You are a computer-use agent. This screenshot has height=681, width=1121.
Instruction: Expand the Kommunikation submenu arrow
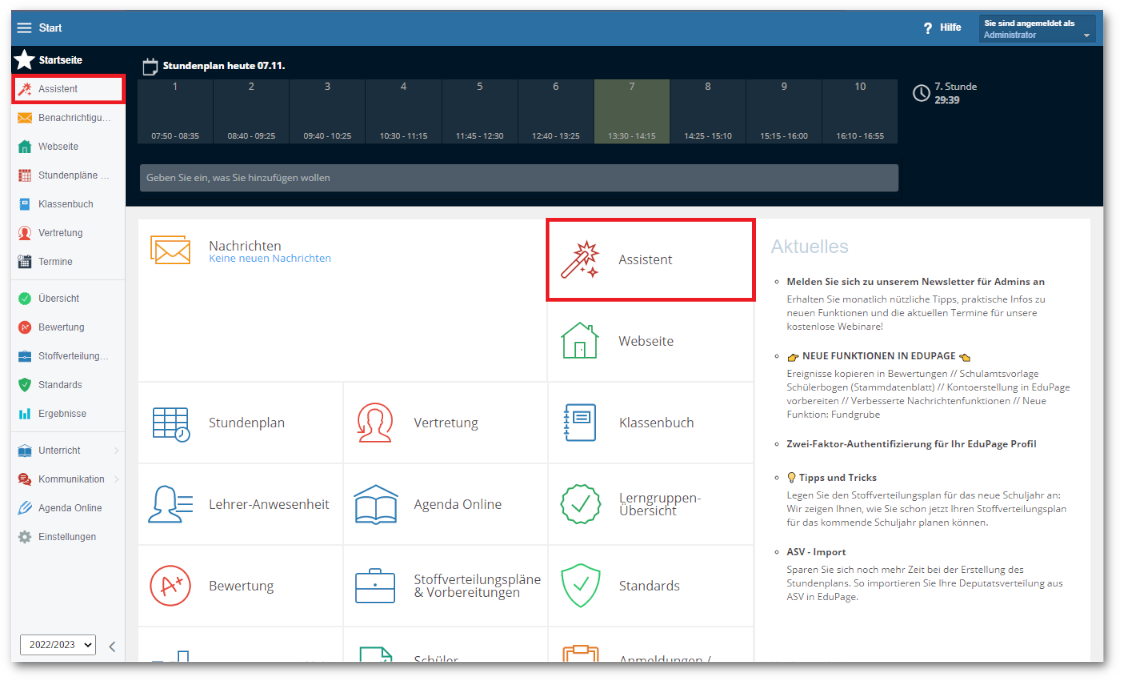click(x=117, y=479)
